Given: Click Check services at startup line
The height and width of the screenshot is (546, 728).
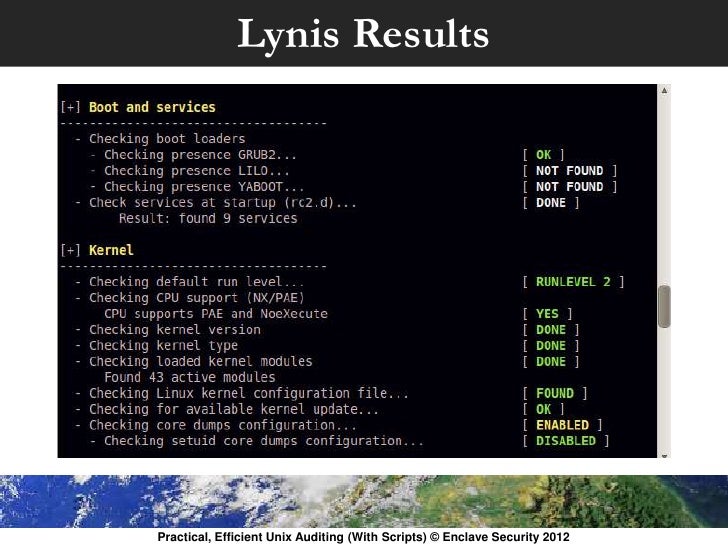Looking at the screenshot, I should click(216, 202).
